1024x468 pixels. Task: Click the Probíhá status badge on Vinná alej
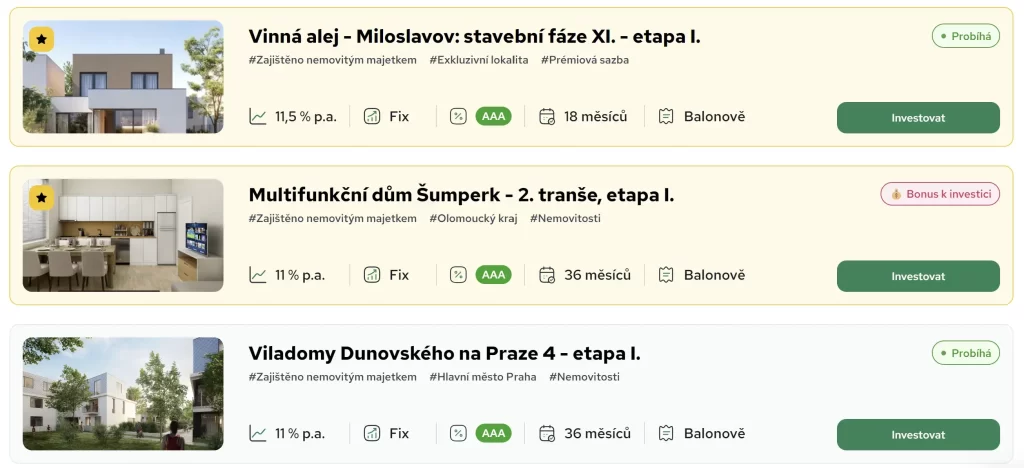tap(965, 36)
